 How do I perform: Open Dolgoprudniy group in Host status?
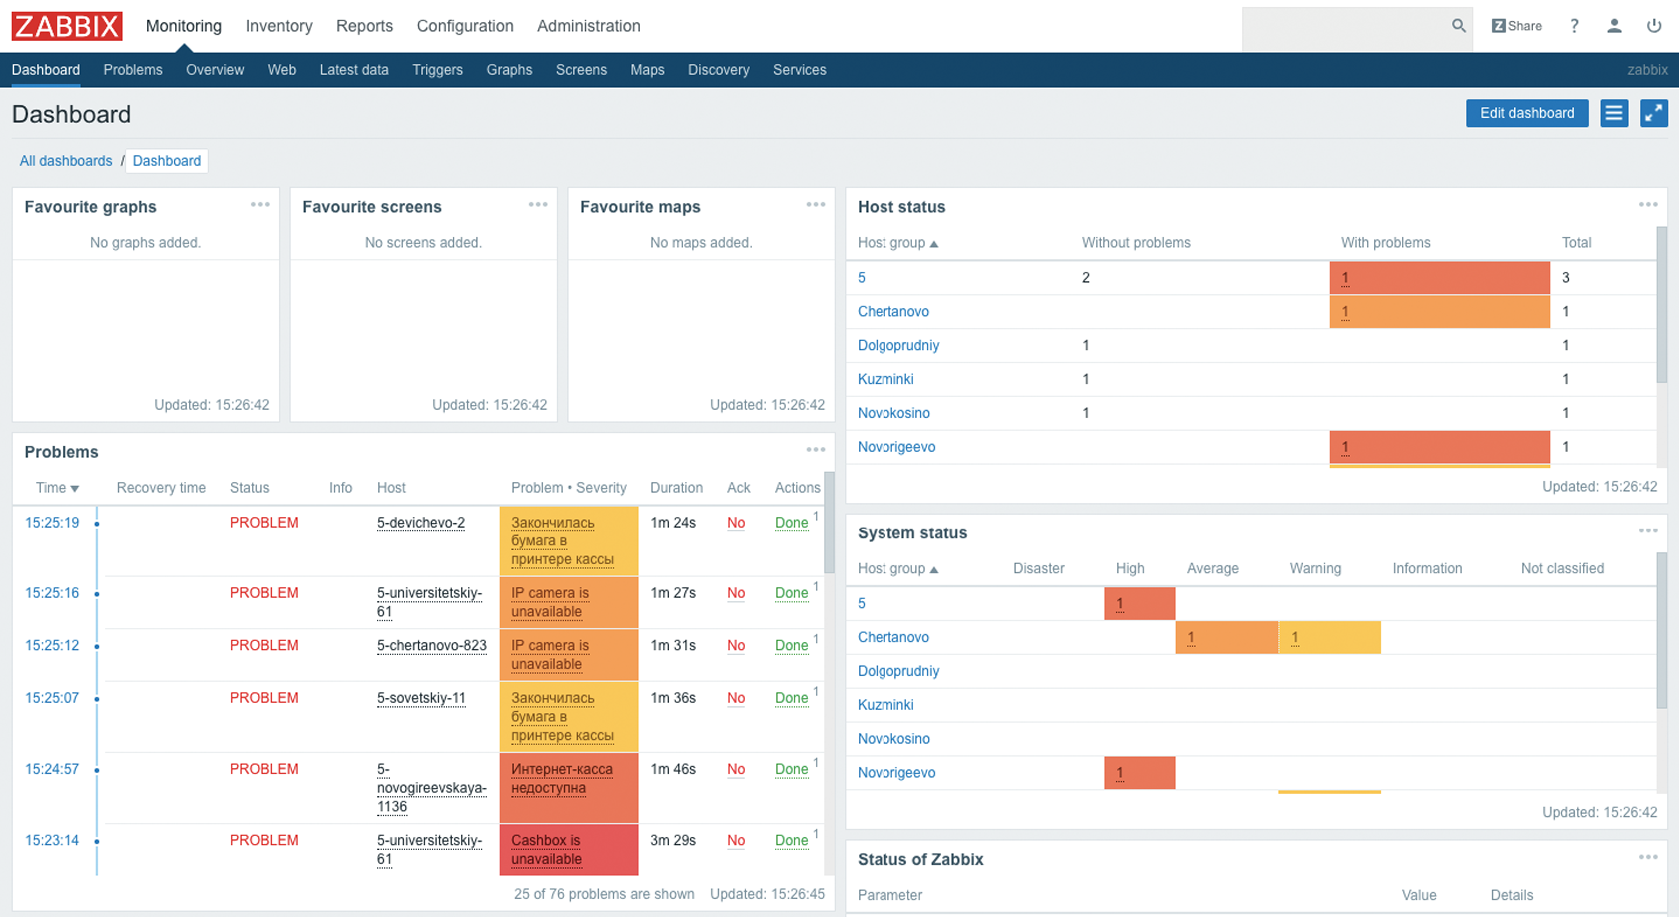pos(899,346)
